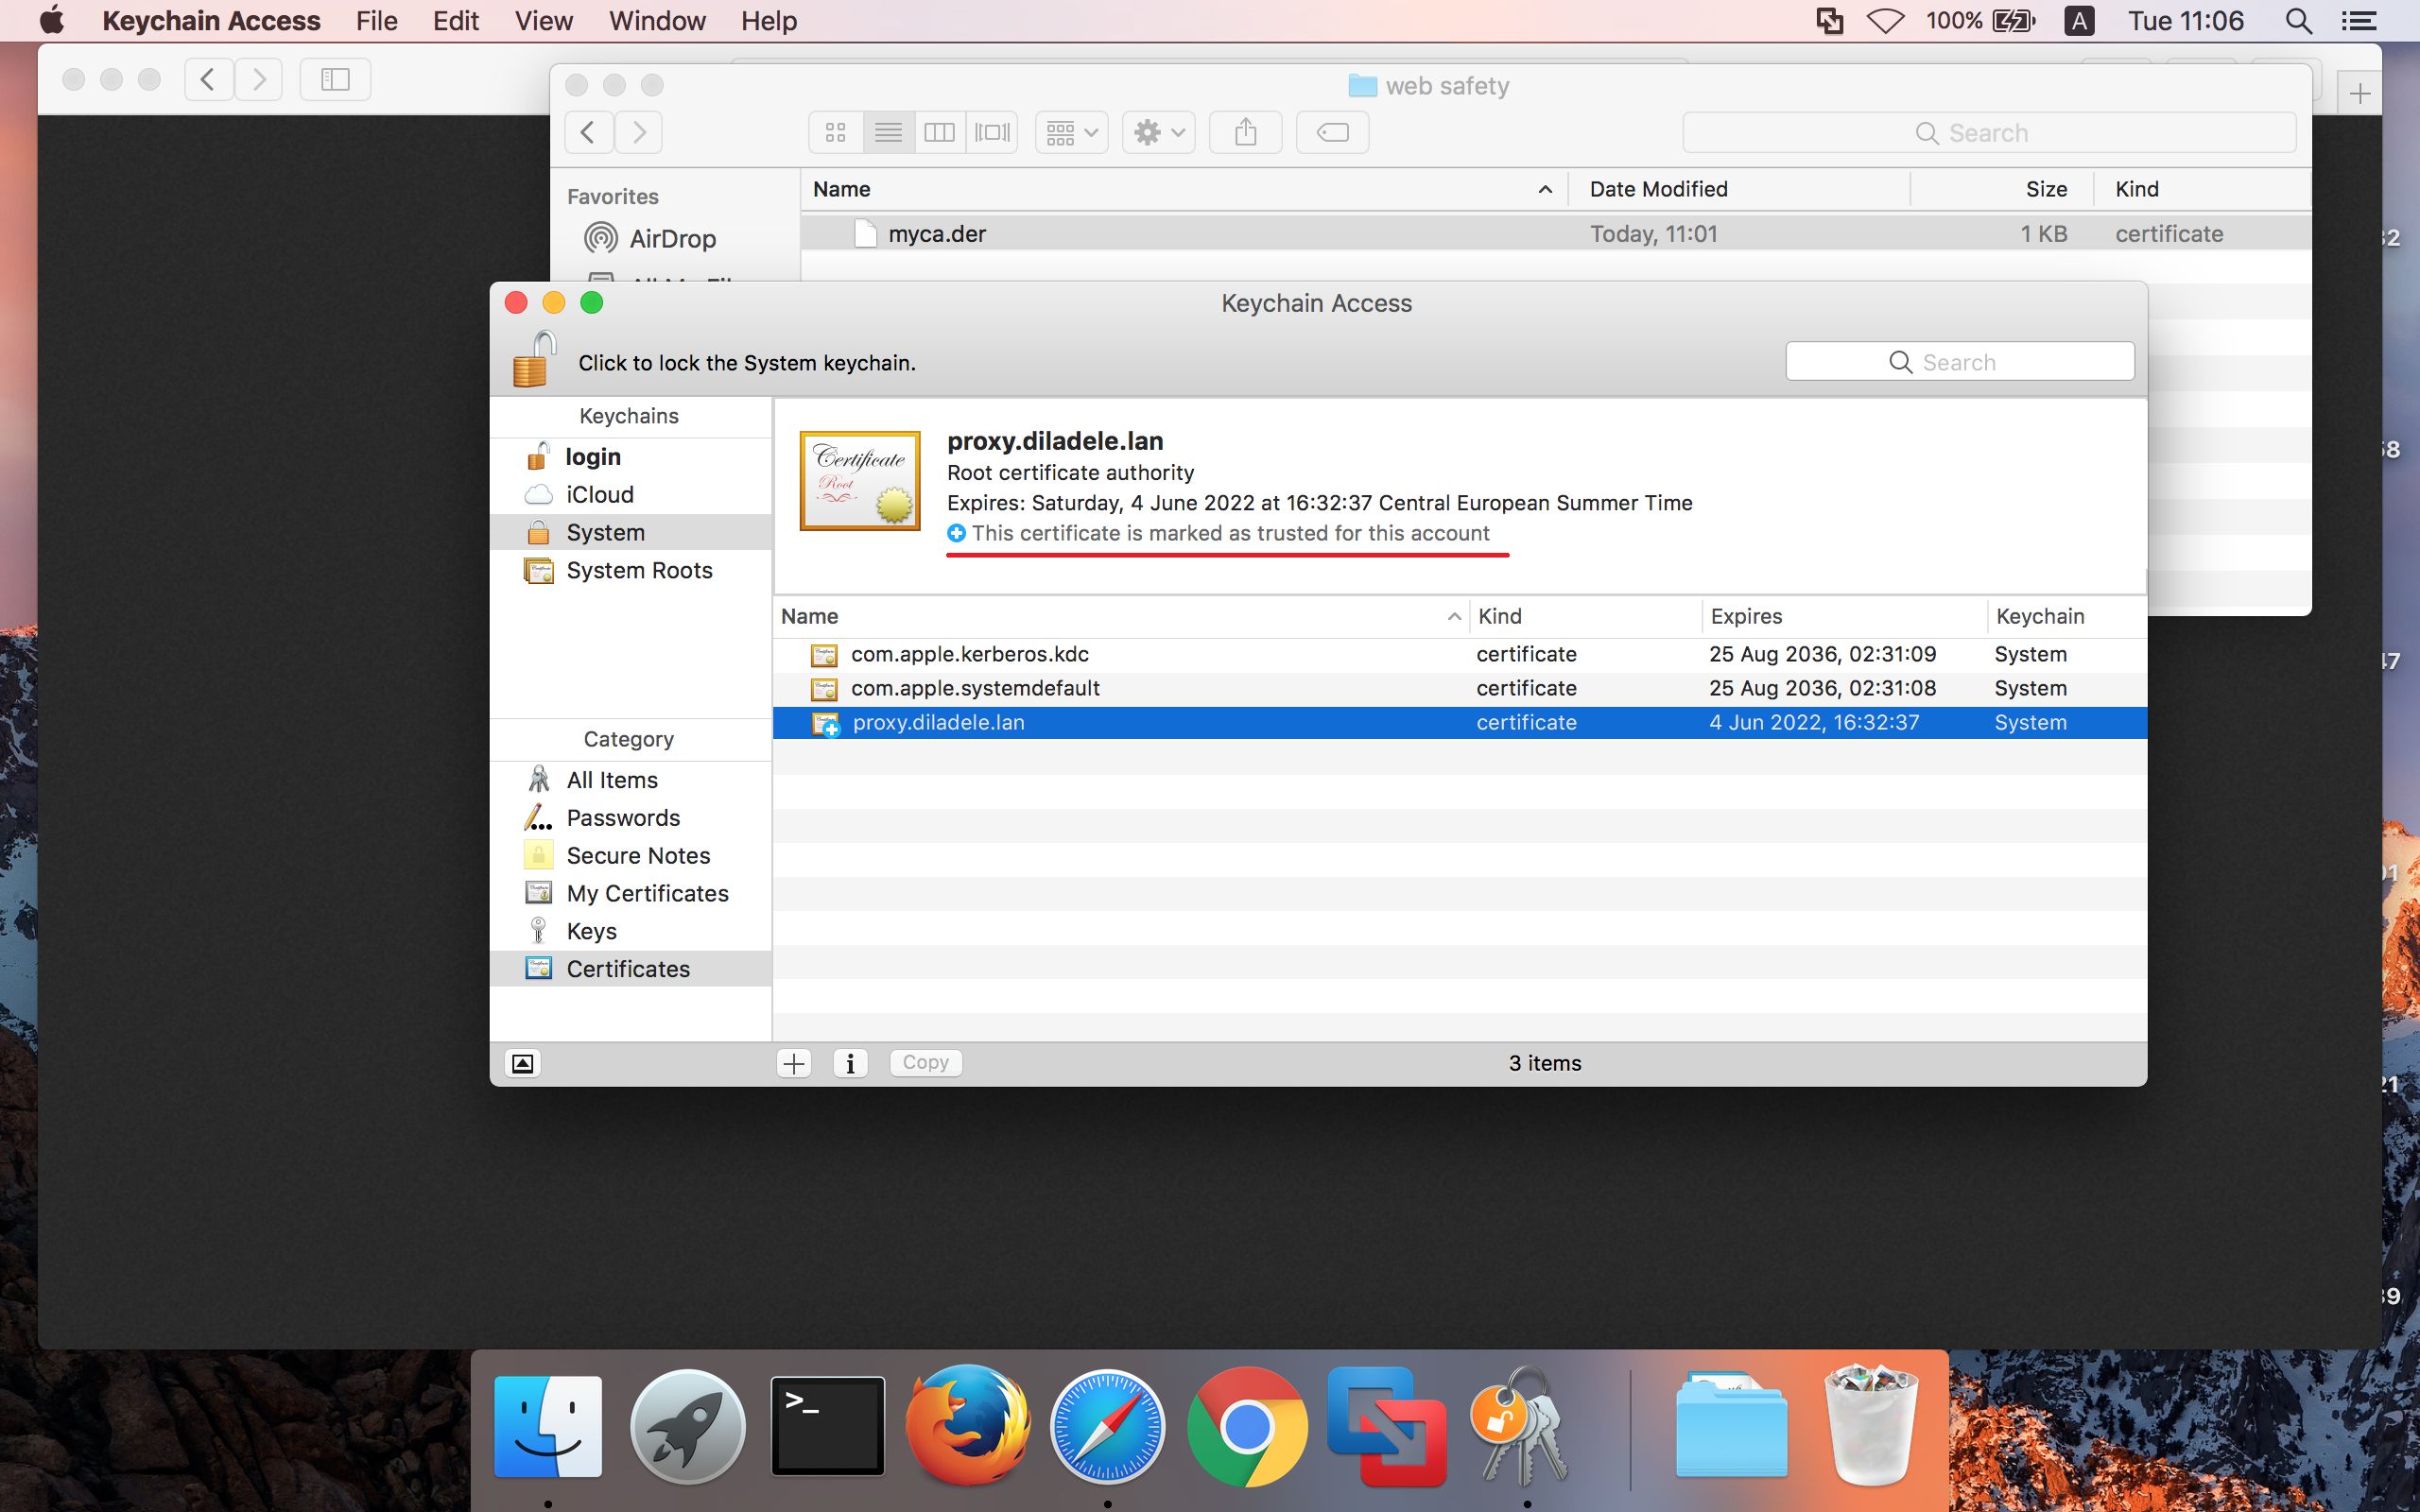Open Spotlight search in menu bar
The height and width of the screenshot is (1512, 2420).
click(x=2299, y=21)
